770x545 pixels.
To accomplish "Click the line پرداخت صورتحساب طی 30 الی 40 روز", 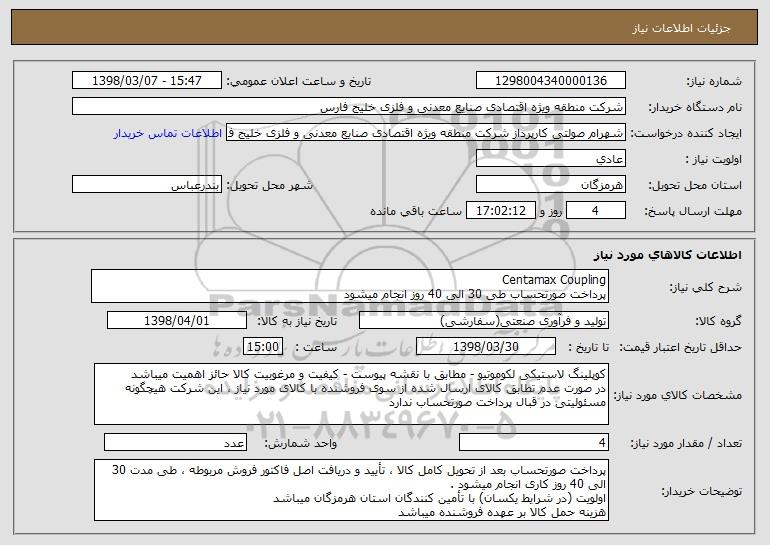I will [475, 295].
